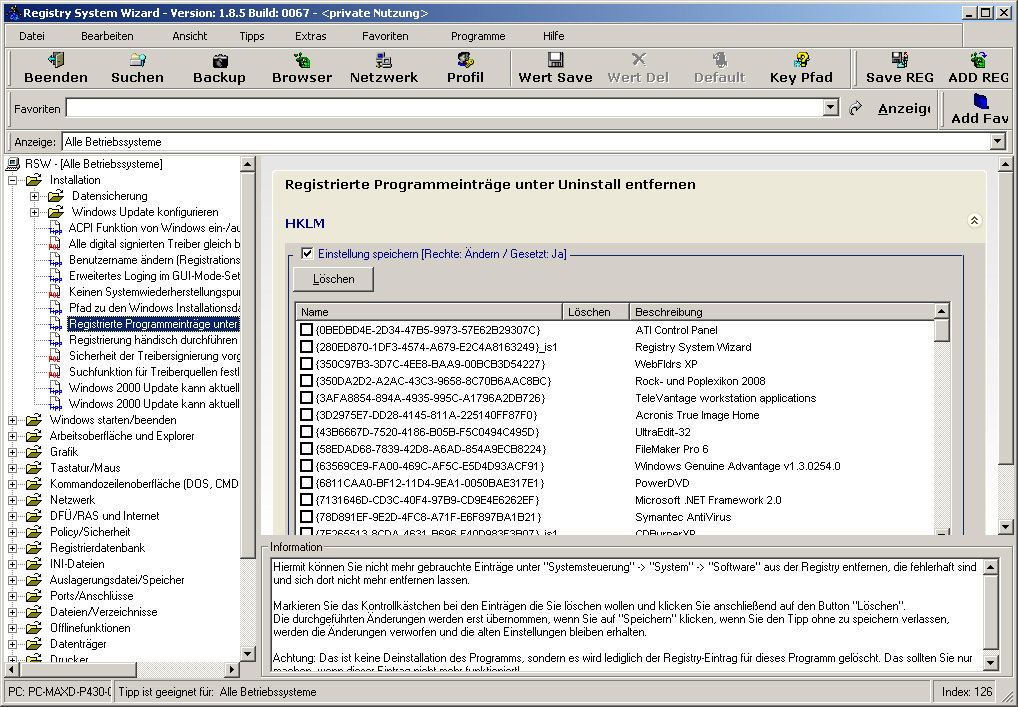Click the Installation folder icon

click(x=34, y=180)
